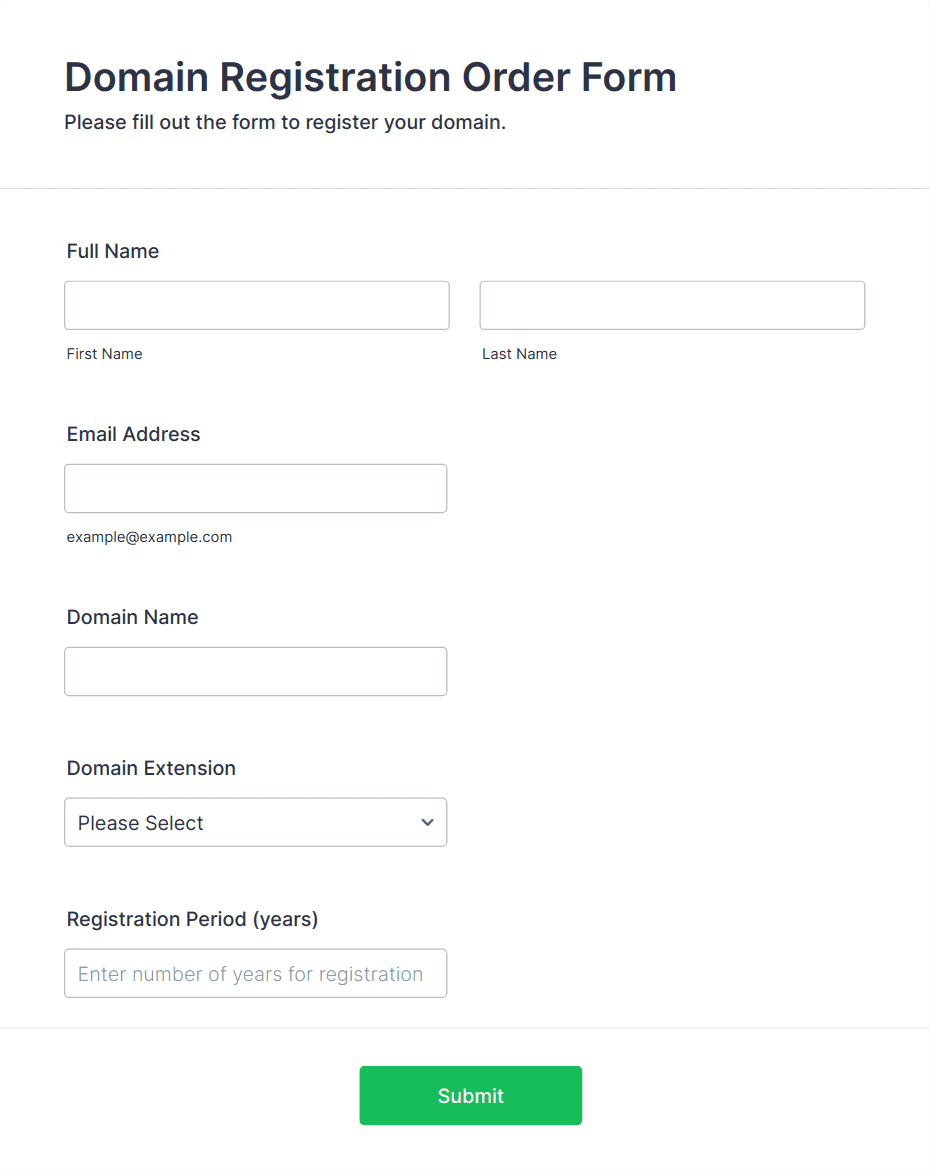Click the 'Last Name' sublabel text

pyautogui.click(x=519, y=354)
